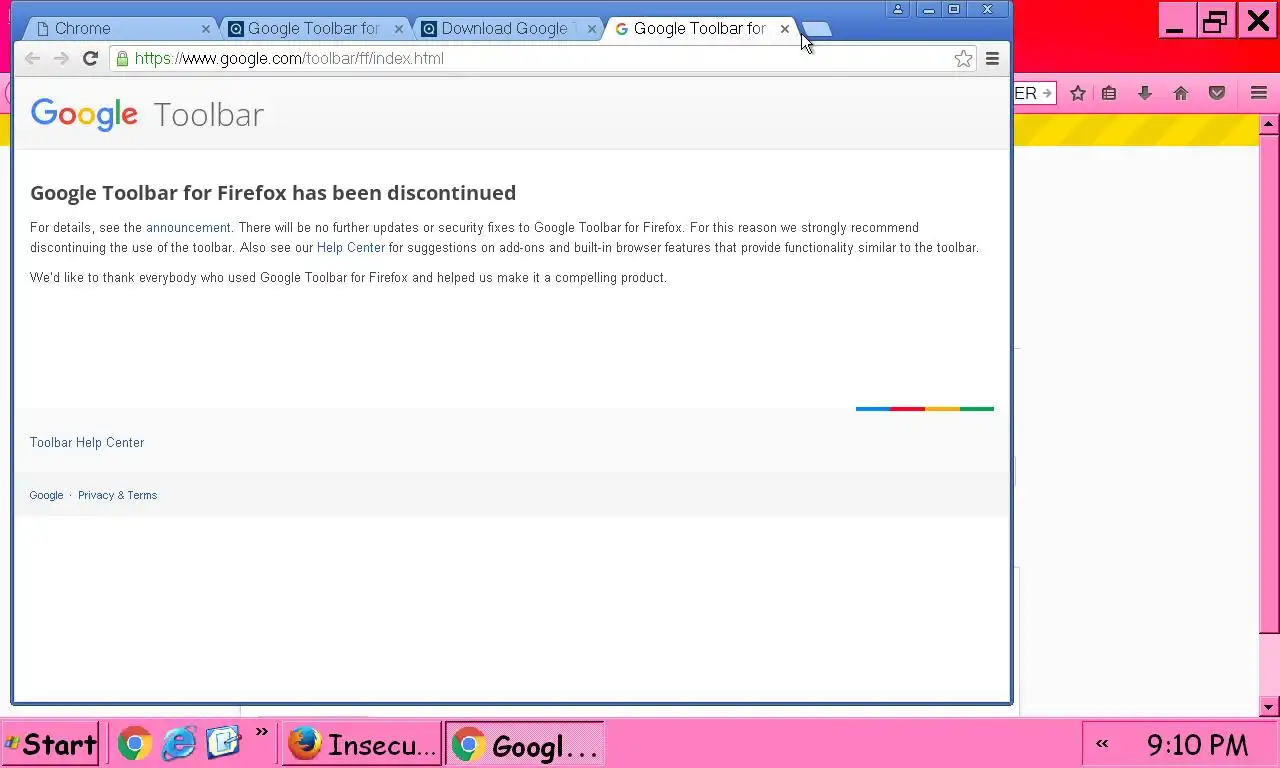Click the green padlock in address bar

[122, 59]
